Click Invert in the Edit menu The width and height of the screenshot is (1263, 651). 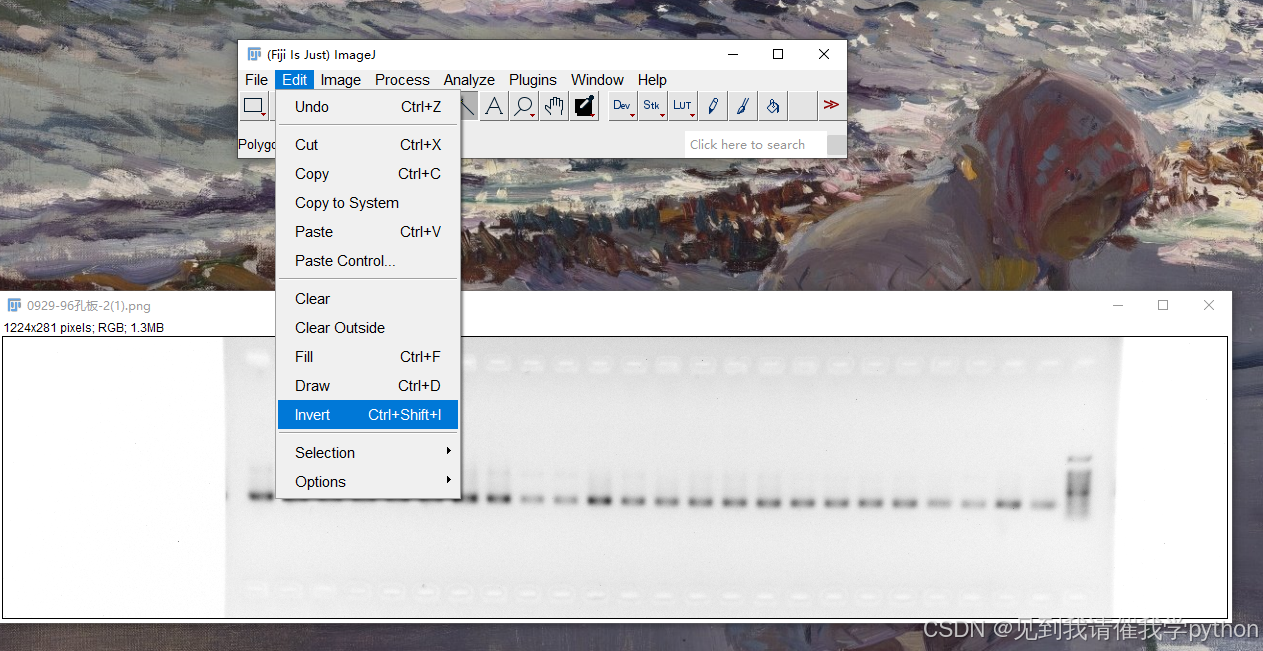click(x=368, y=415)
